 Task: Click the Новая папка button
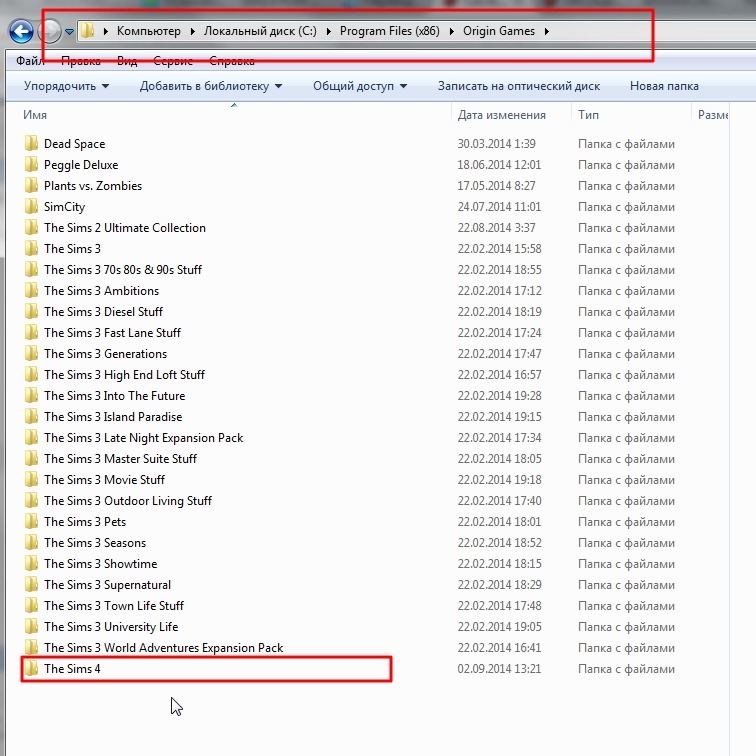tap(664, 86)
